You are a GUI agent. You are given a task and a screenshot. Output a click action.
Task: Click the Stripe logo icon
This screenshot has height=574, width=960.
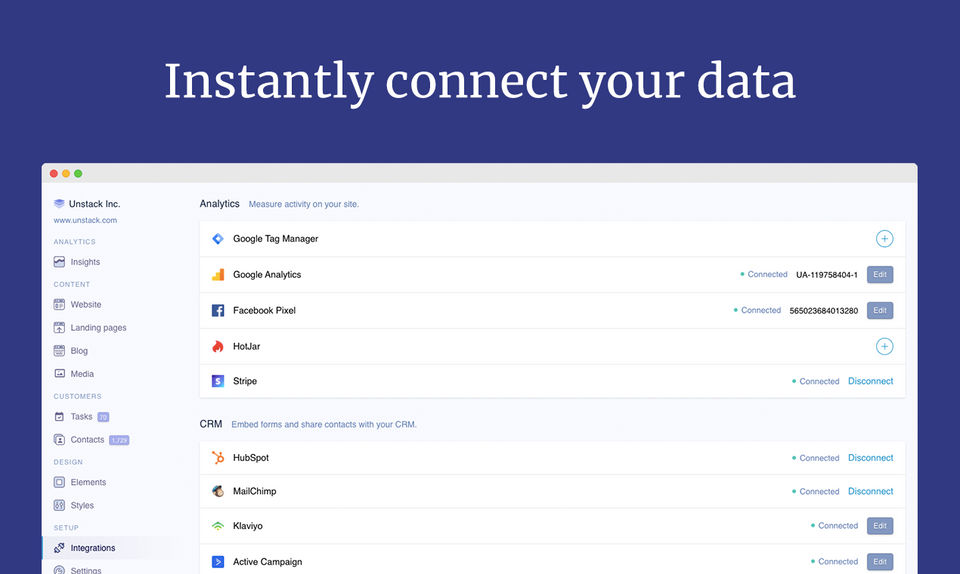[218, 381]
